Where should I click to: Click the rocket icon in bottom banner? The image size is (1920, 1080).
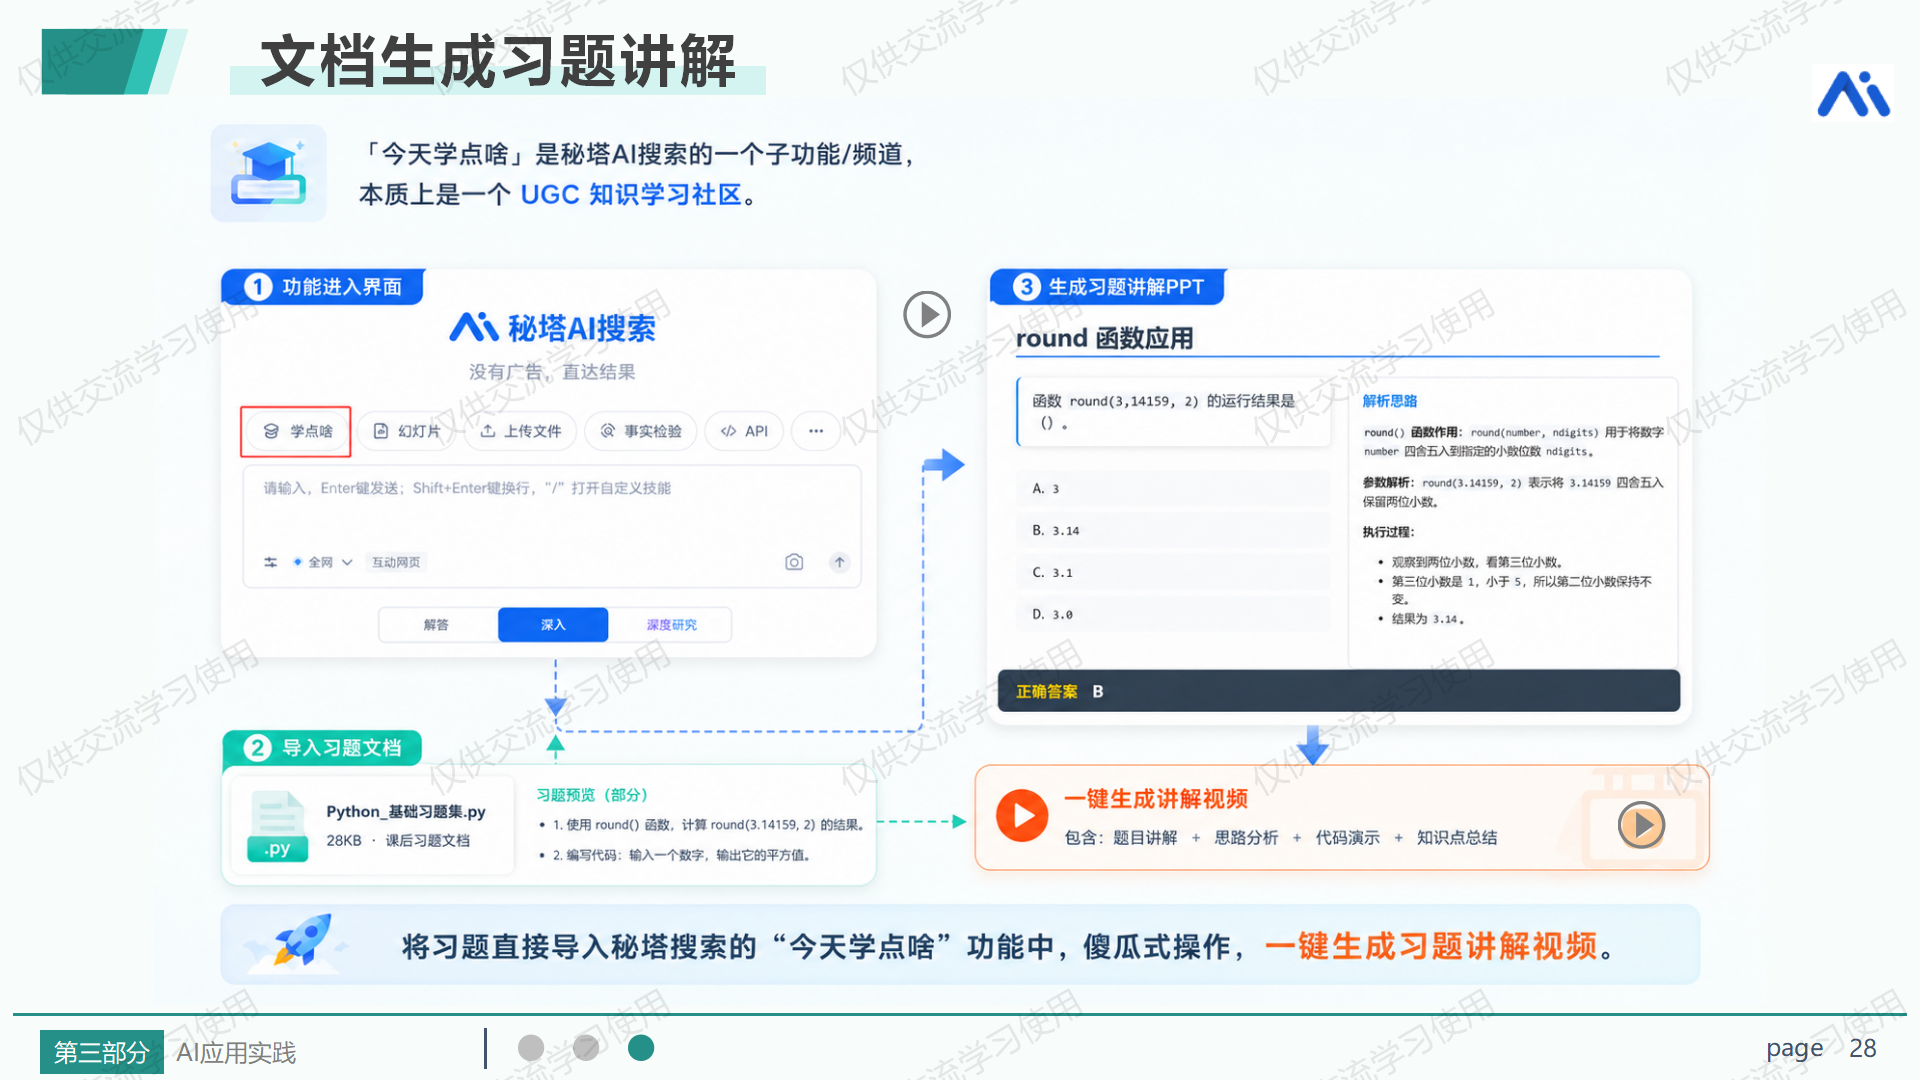click(300, 941)
